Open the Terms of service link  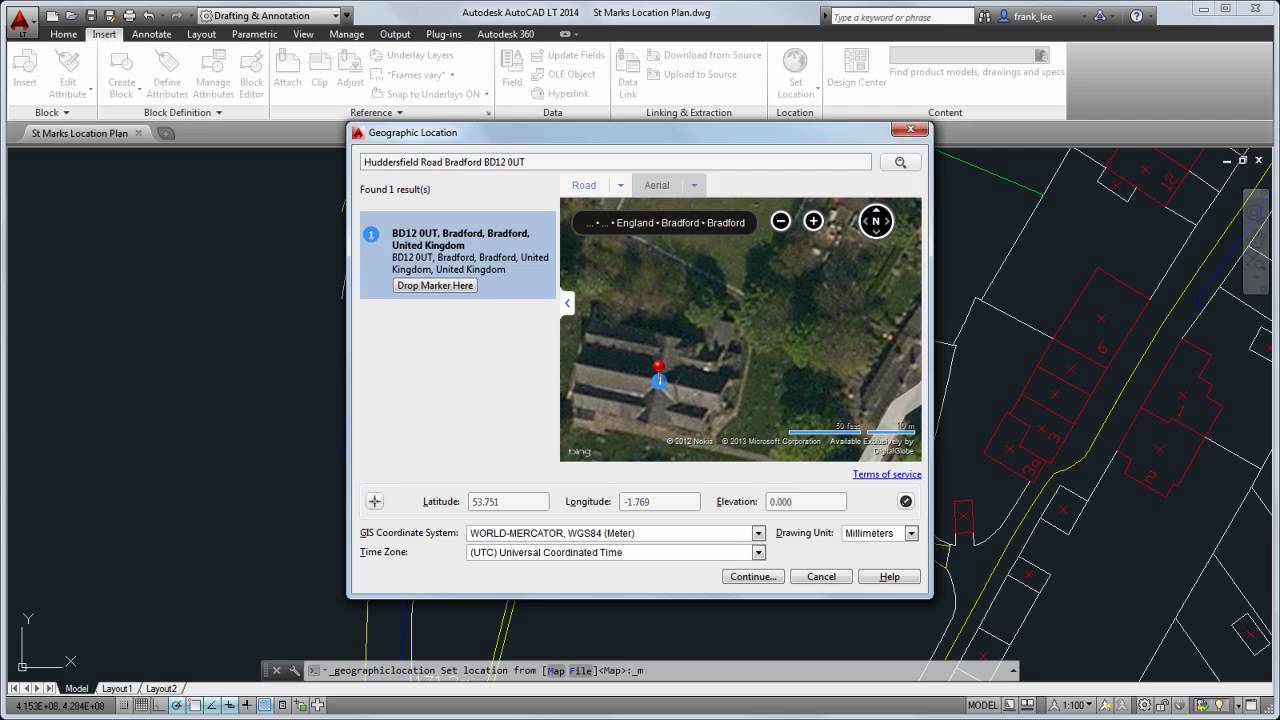click(887, 475)
